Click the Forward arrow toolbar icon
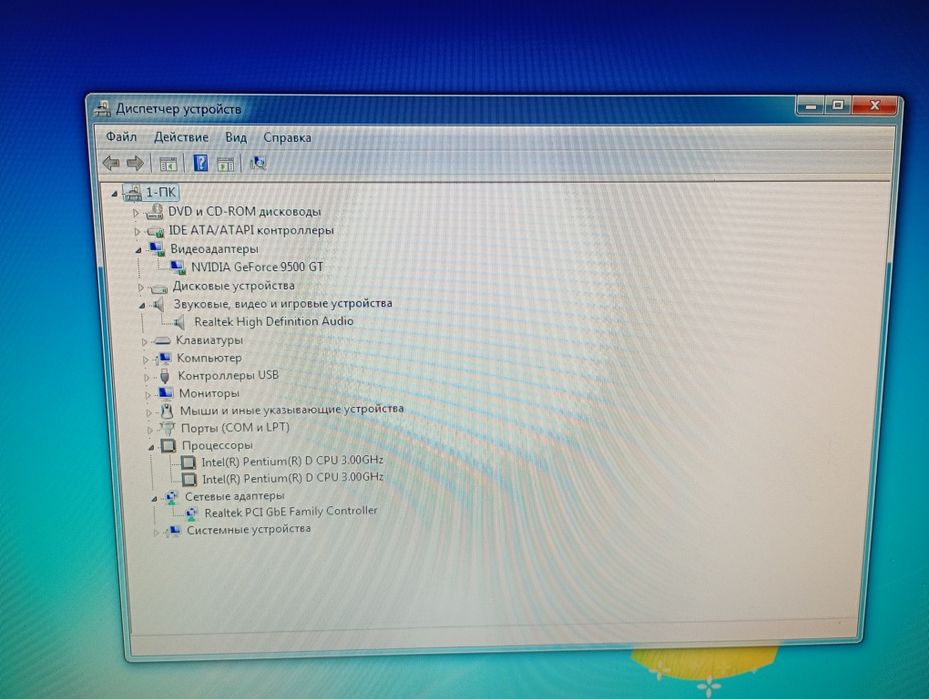Image resolution: width=929 pixels, height=699 pixels. coord(135,163)
